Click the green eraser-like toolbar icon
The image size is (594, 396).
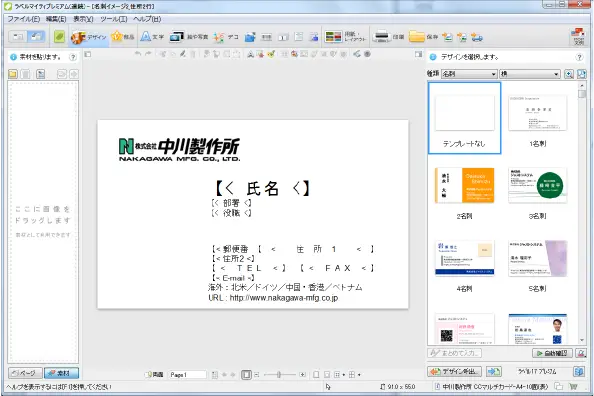59,37
